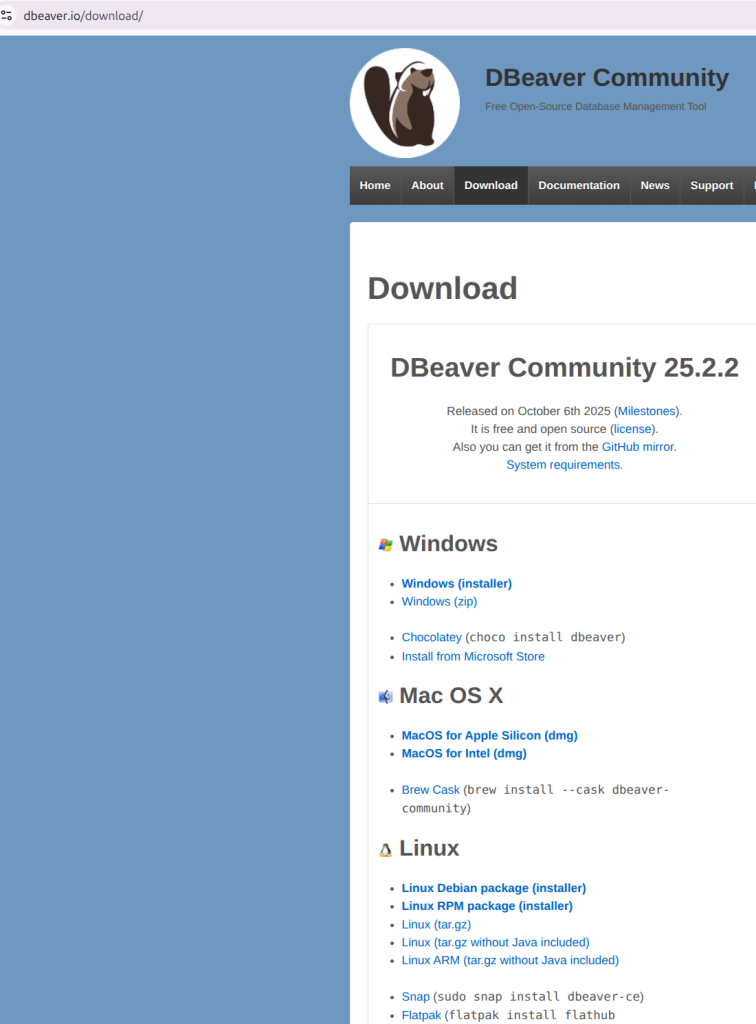The width and height of the screenshot is (756, 1024).
Task: Select the Download navigation tab
Action: tap(491, 185)
